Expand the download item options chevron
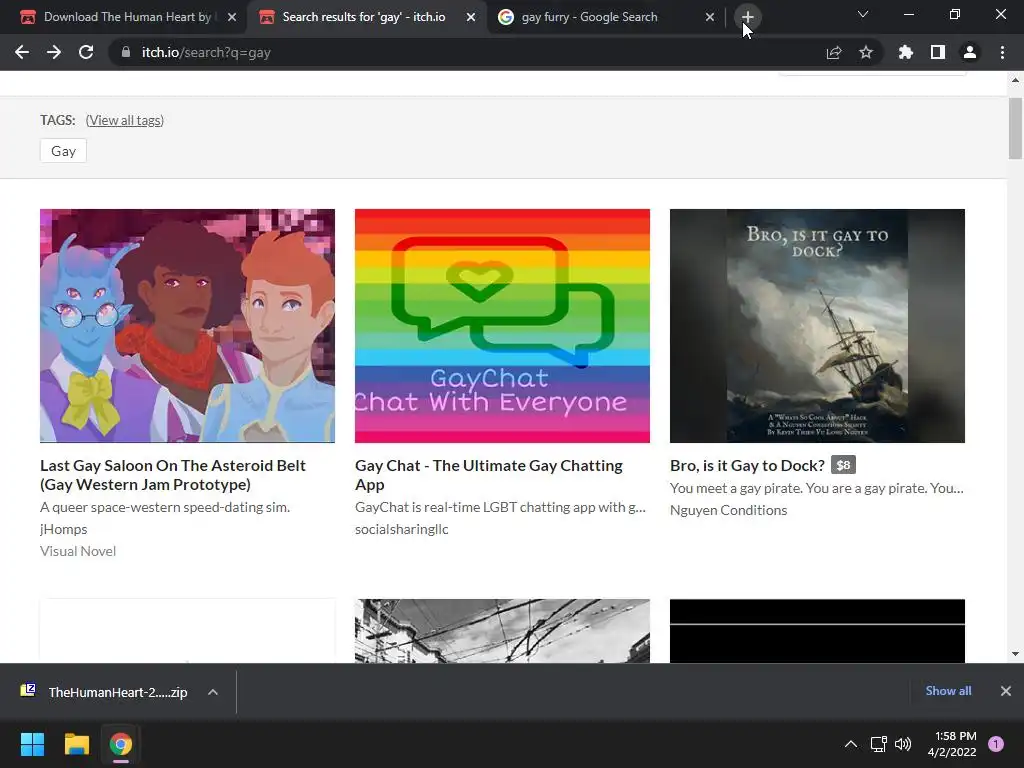 point(213,692)
